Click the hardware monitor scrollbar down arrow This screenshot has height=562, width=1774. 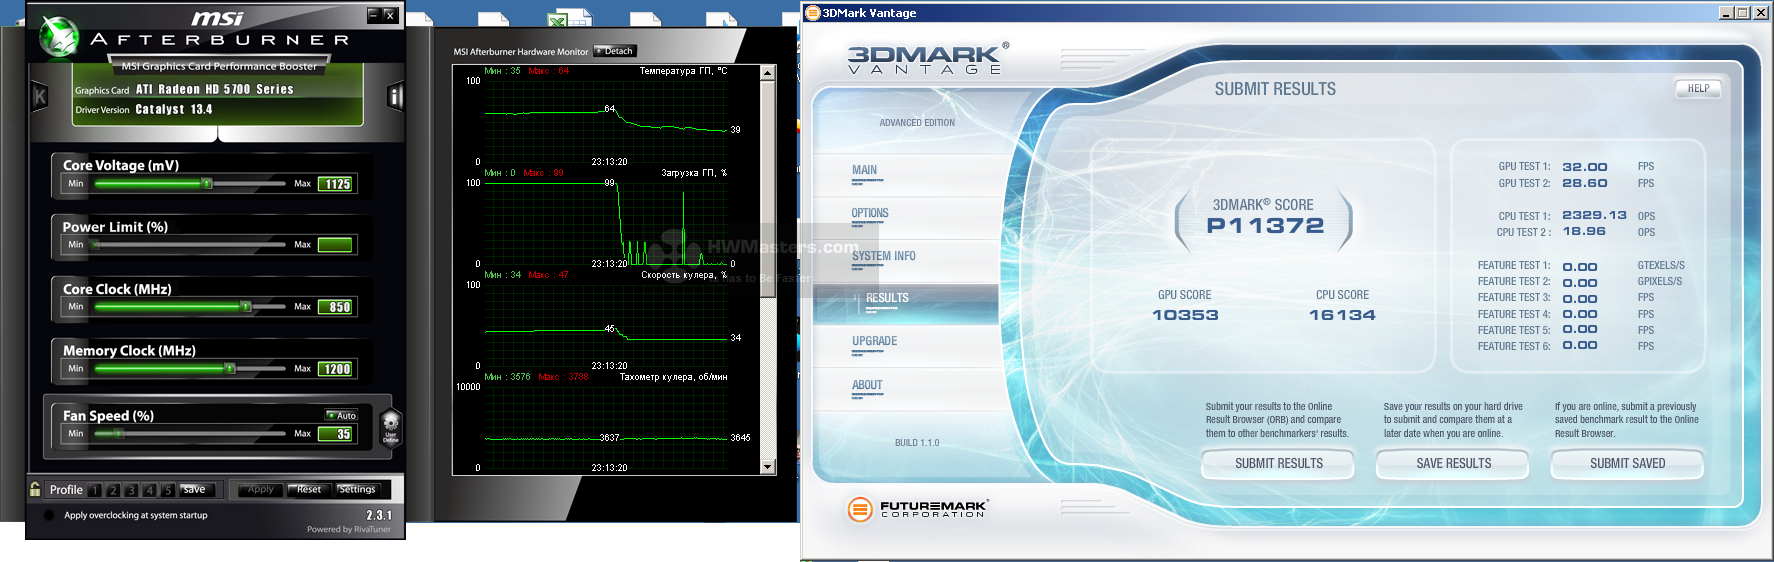pos(768,467)
